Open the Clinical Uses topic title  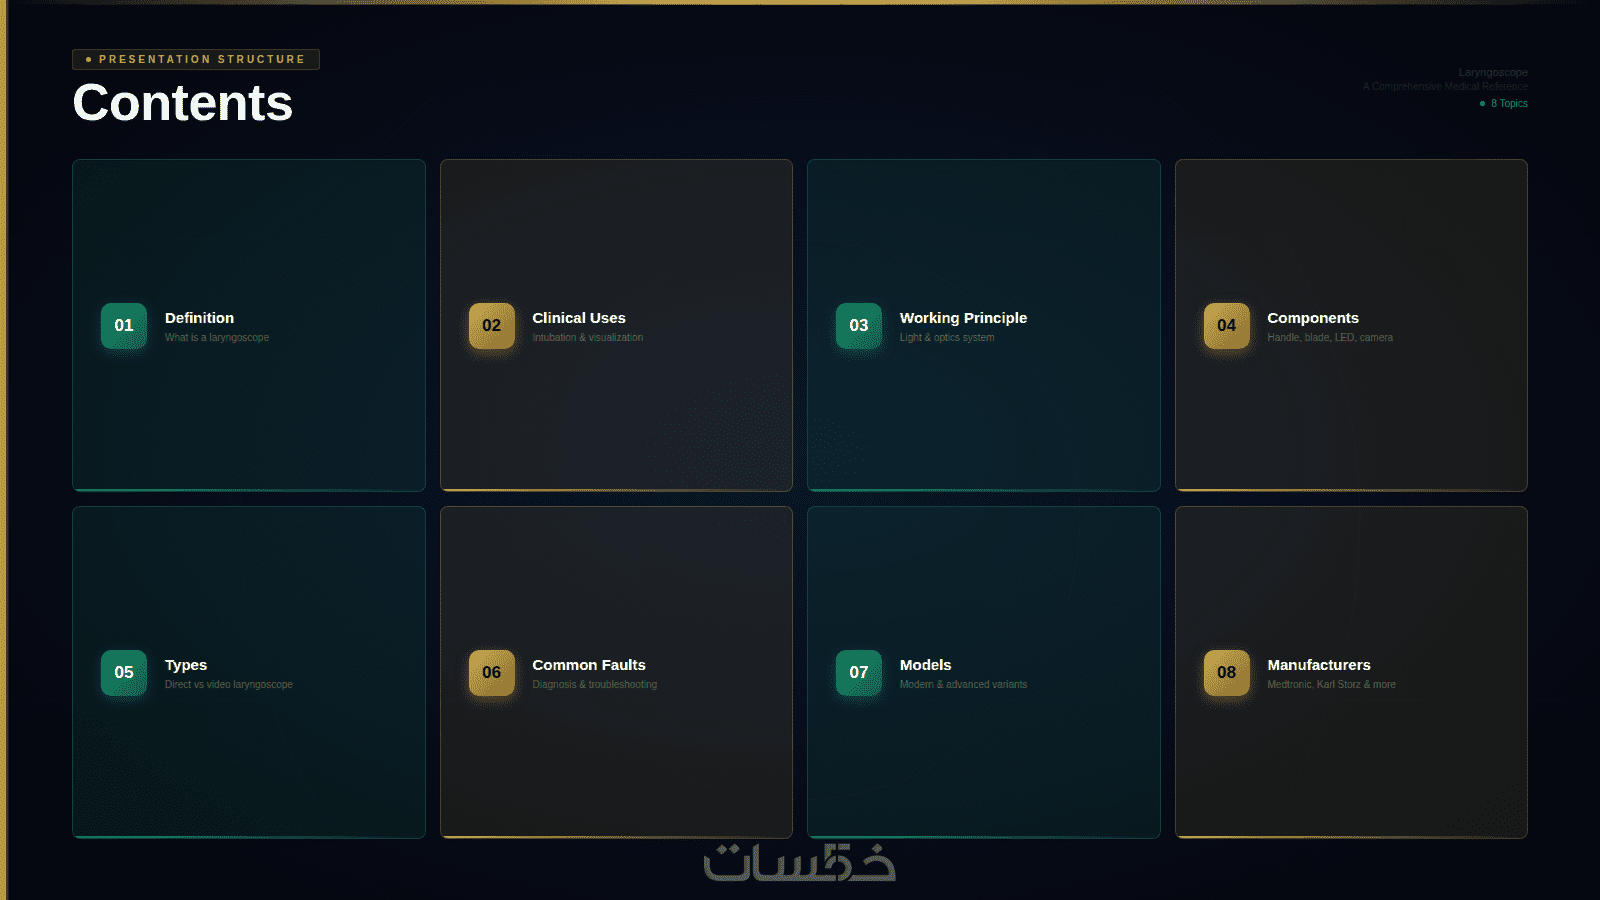click(579, 318)
